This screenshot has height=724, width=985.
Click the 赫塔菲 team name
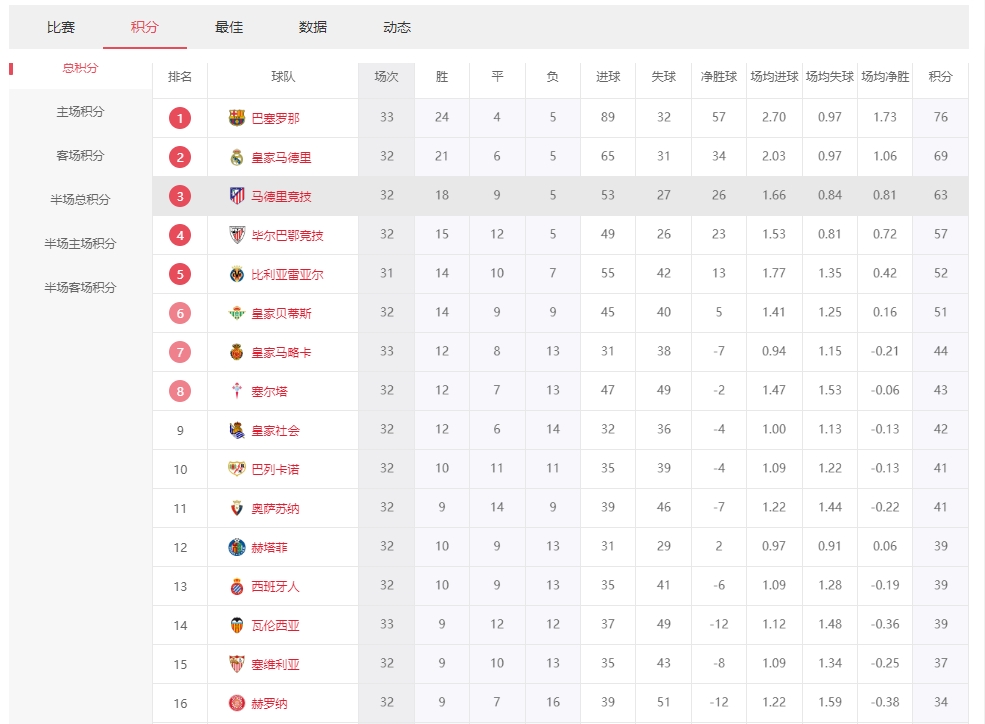(x=269, y=548)
